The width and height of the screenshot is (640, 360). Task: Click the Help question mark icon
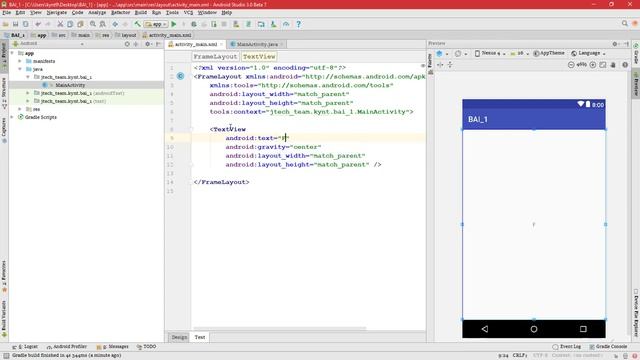(298, 24)
